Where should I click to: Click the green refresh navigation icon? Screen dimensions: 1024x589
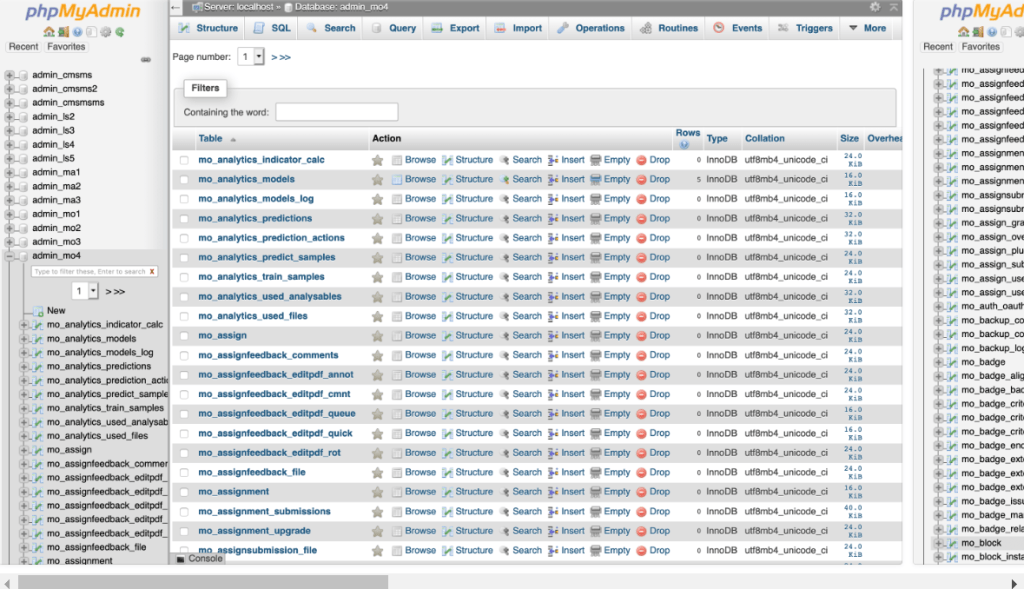pyautogui.click(x=119, y=32)
